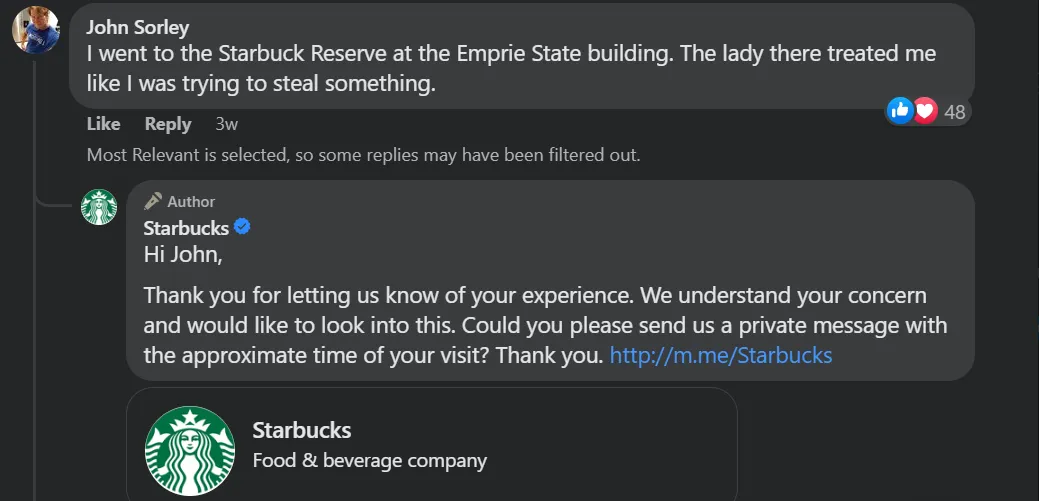Click John Sorley's profile picture
The image size is (1039, 501).
point(35,29)
